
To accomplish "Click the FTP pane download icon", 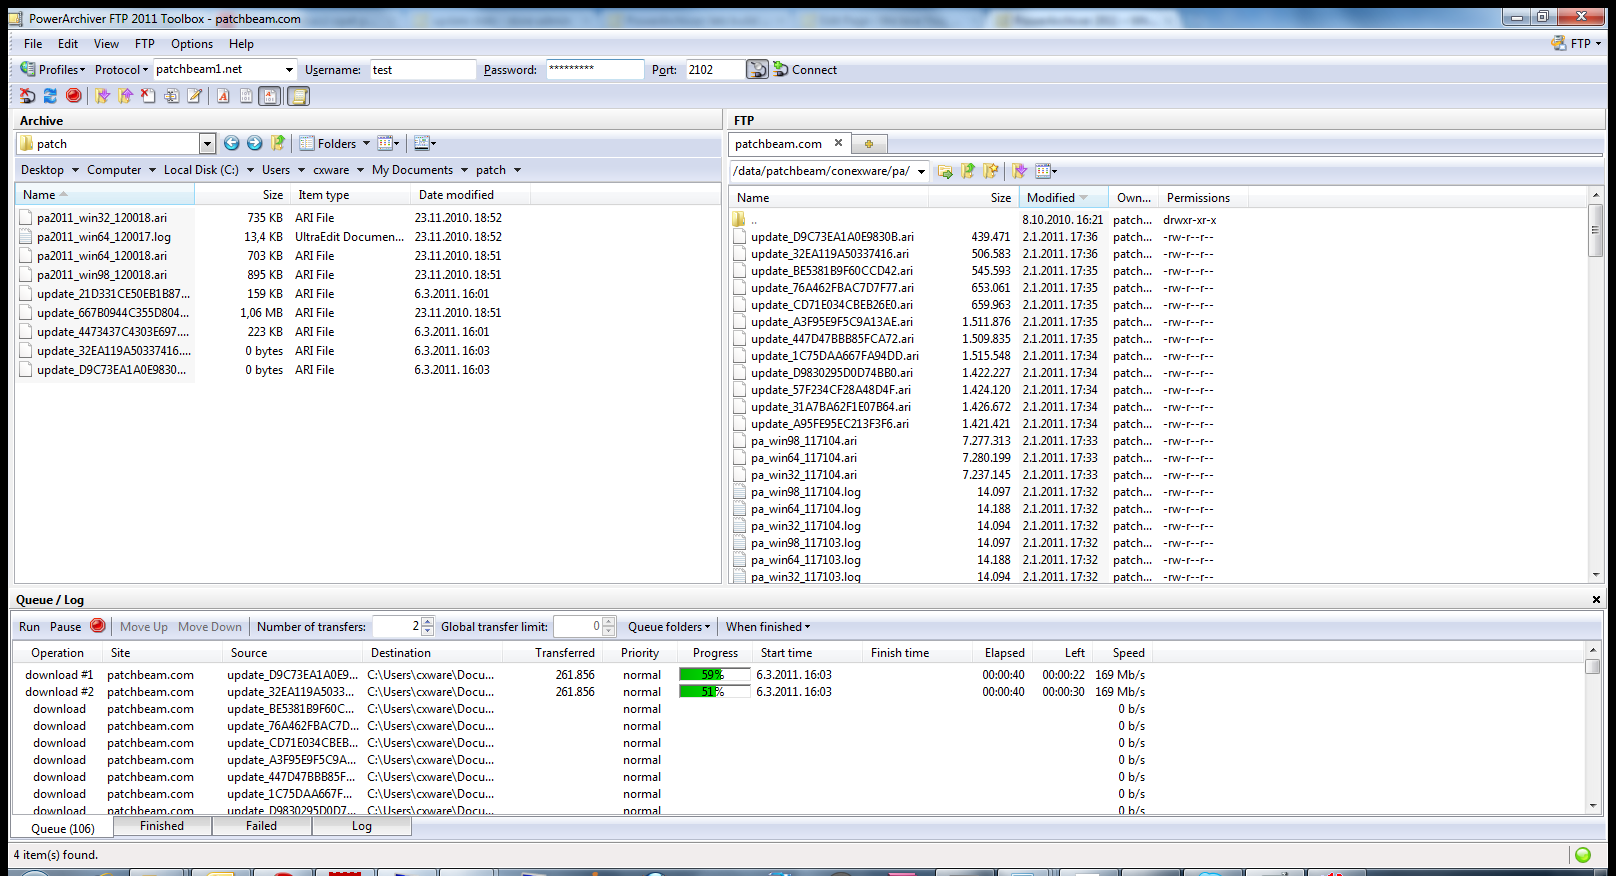I will (x=1019, y=171).
